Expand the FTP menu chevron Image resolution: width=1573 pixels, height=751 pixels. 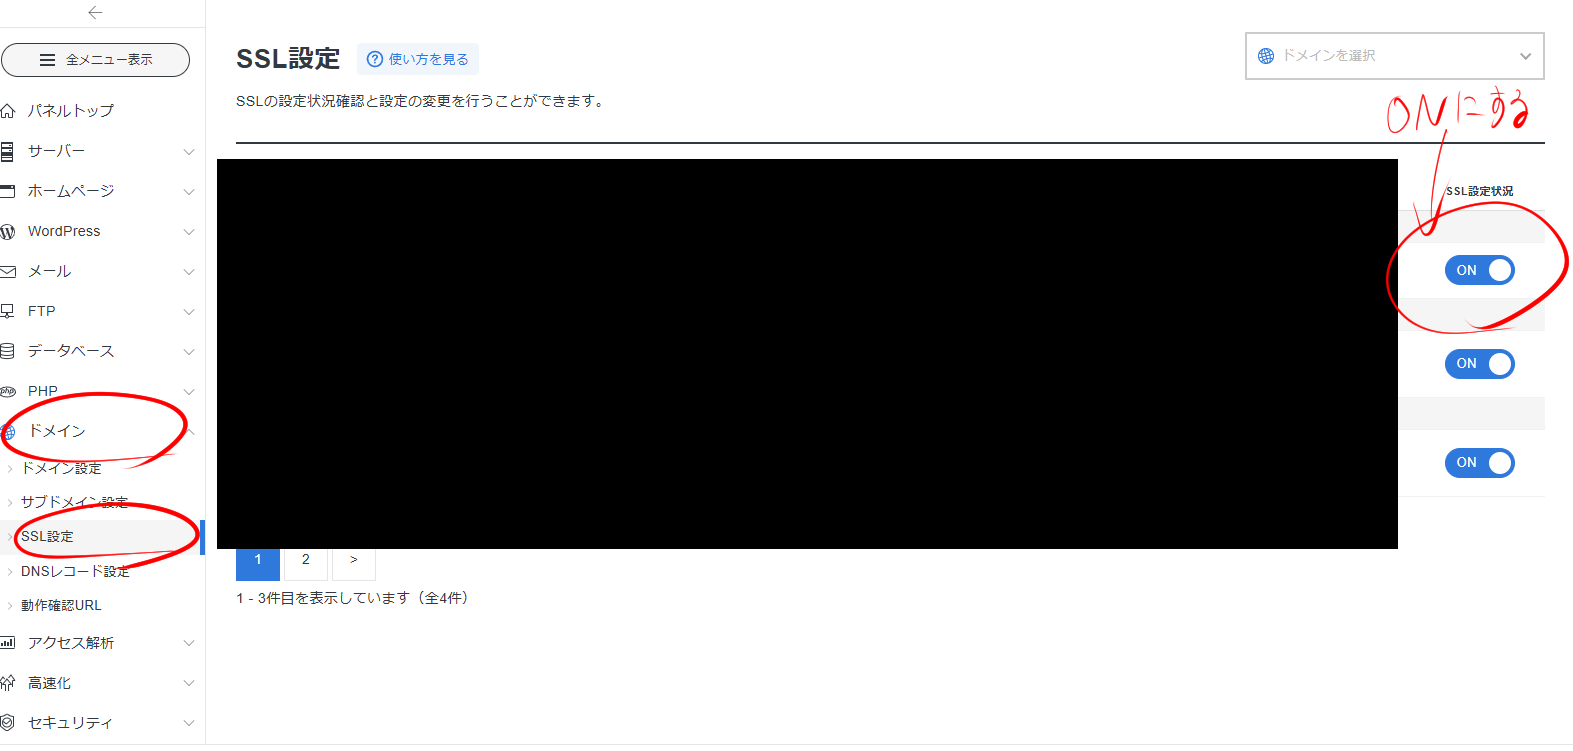pyautogui.click(x=189, y=312)
